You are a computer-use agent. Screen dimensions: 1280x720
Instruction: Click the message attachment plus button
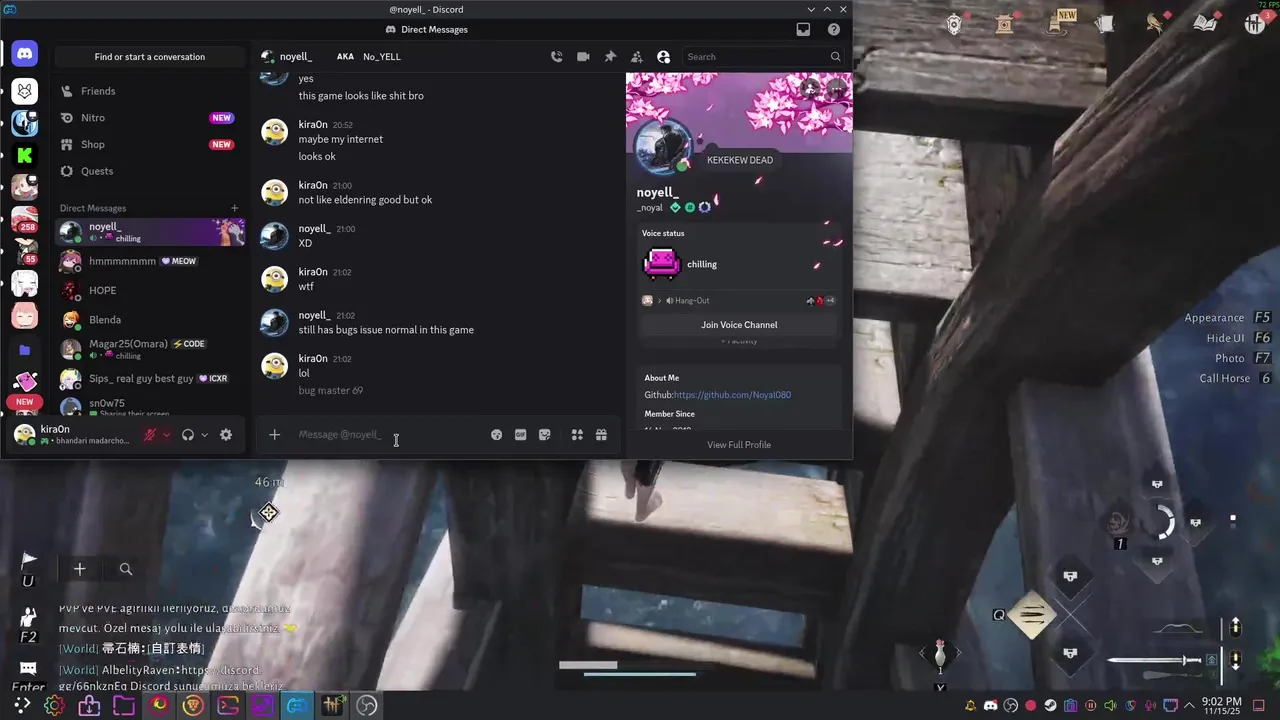click(x=274, y=434)
